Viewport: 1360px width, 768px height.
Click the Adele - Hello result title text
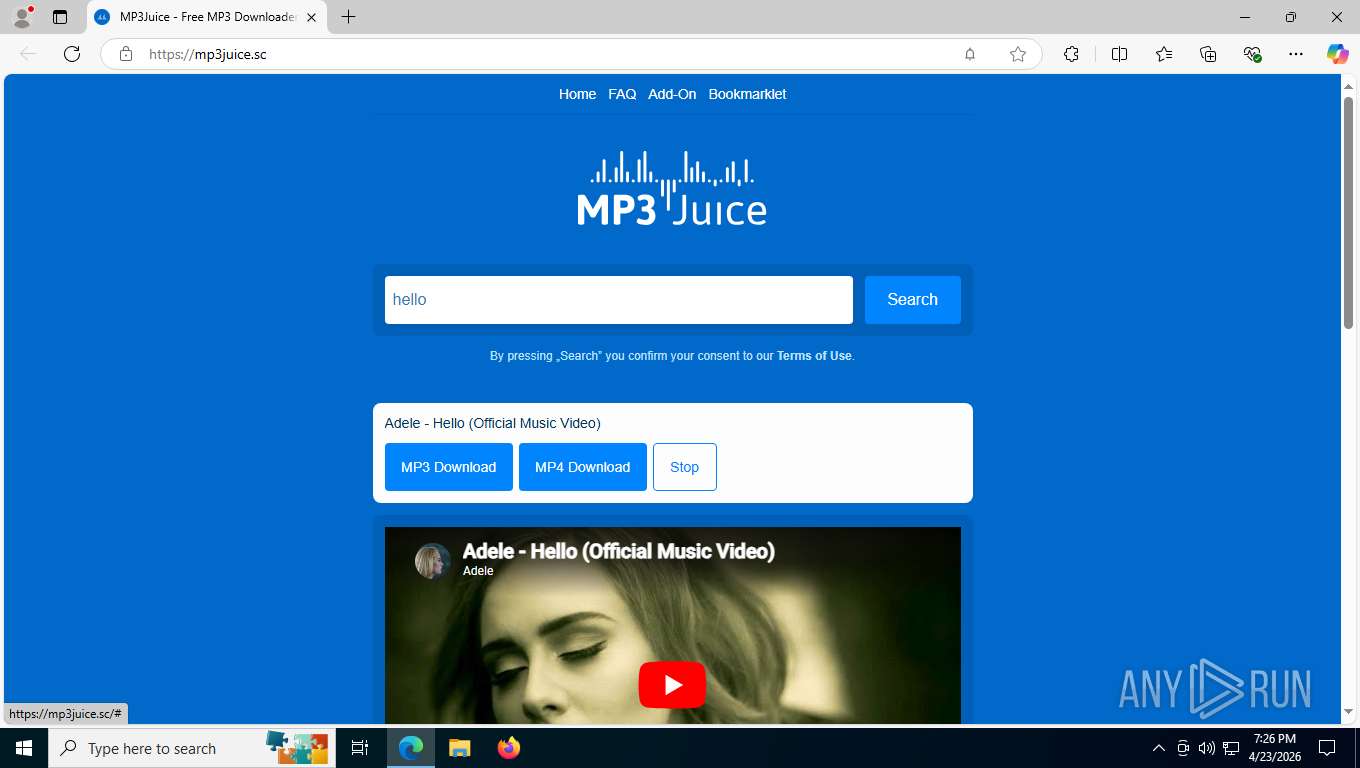492,423
